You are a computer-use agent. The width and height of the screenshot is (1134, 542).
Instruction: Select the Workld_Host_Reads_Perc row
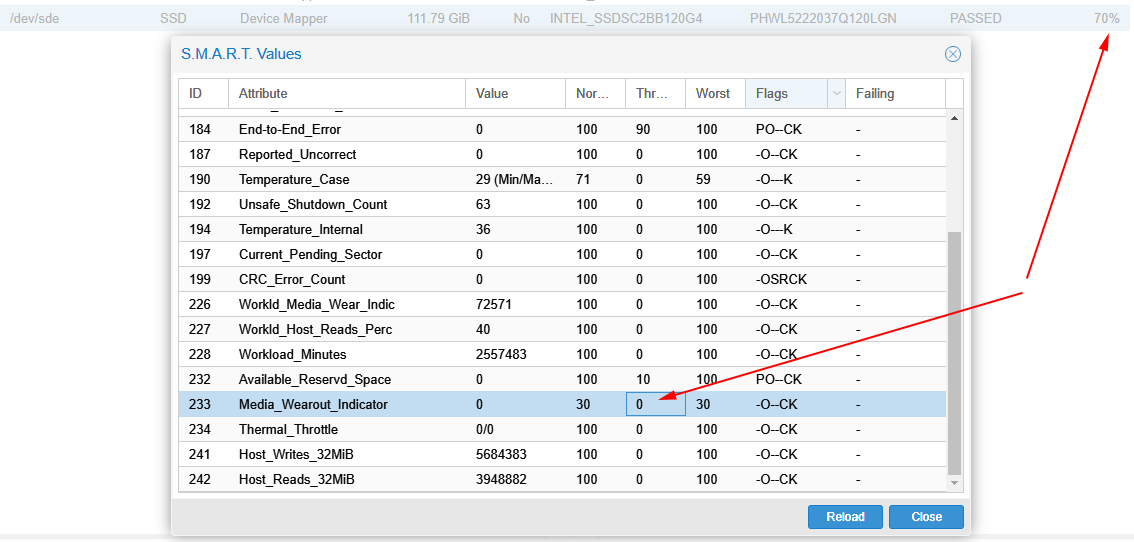pos(563,329)
